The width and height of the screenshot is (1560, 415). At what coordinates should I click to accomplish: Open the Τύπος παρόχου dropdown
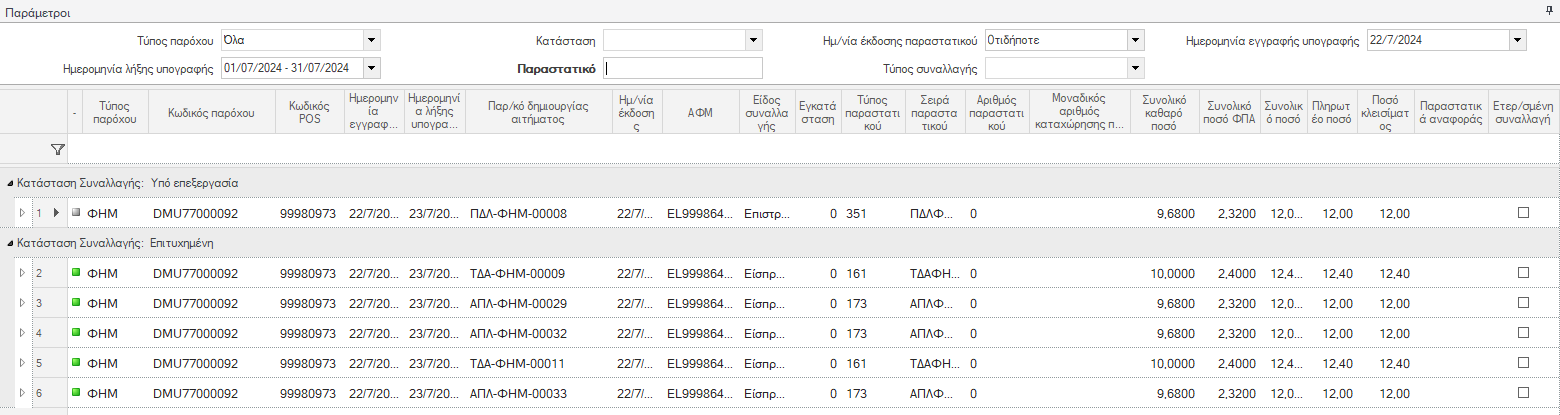coord(372,41)
